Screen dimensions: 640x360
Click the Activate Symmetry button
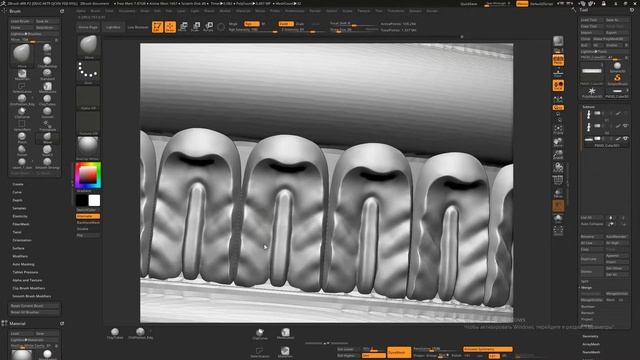pos(487,349)
